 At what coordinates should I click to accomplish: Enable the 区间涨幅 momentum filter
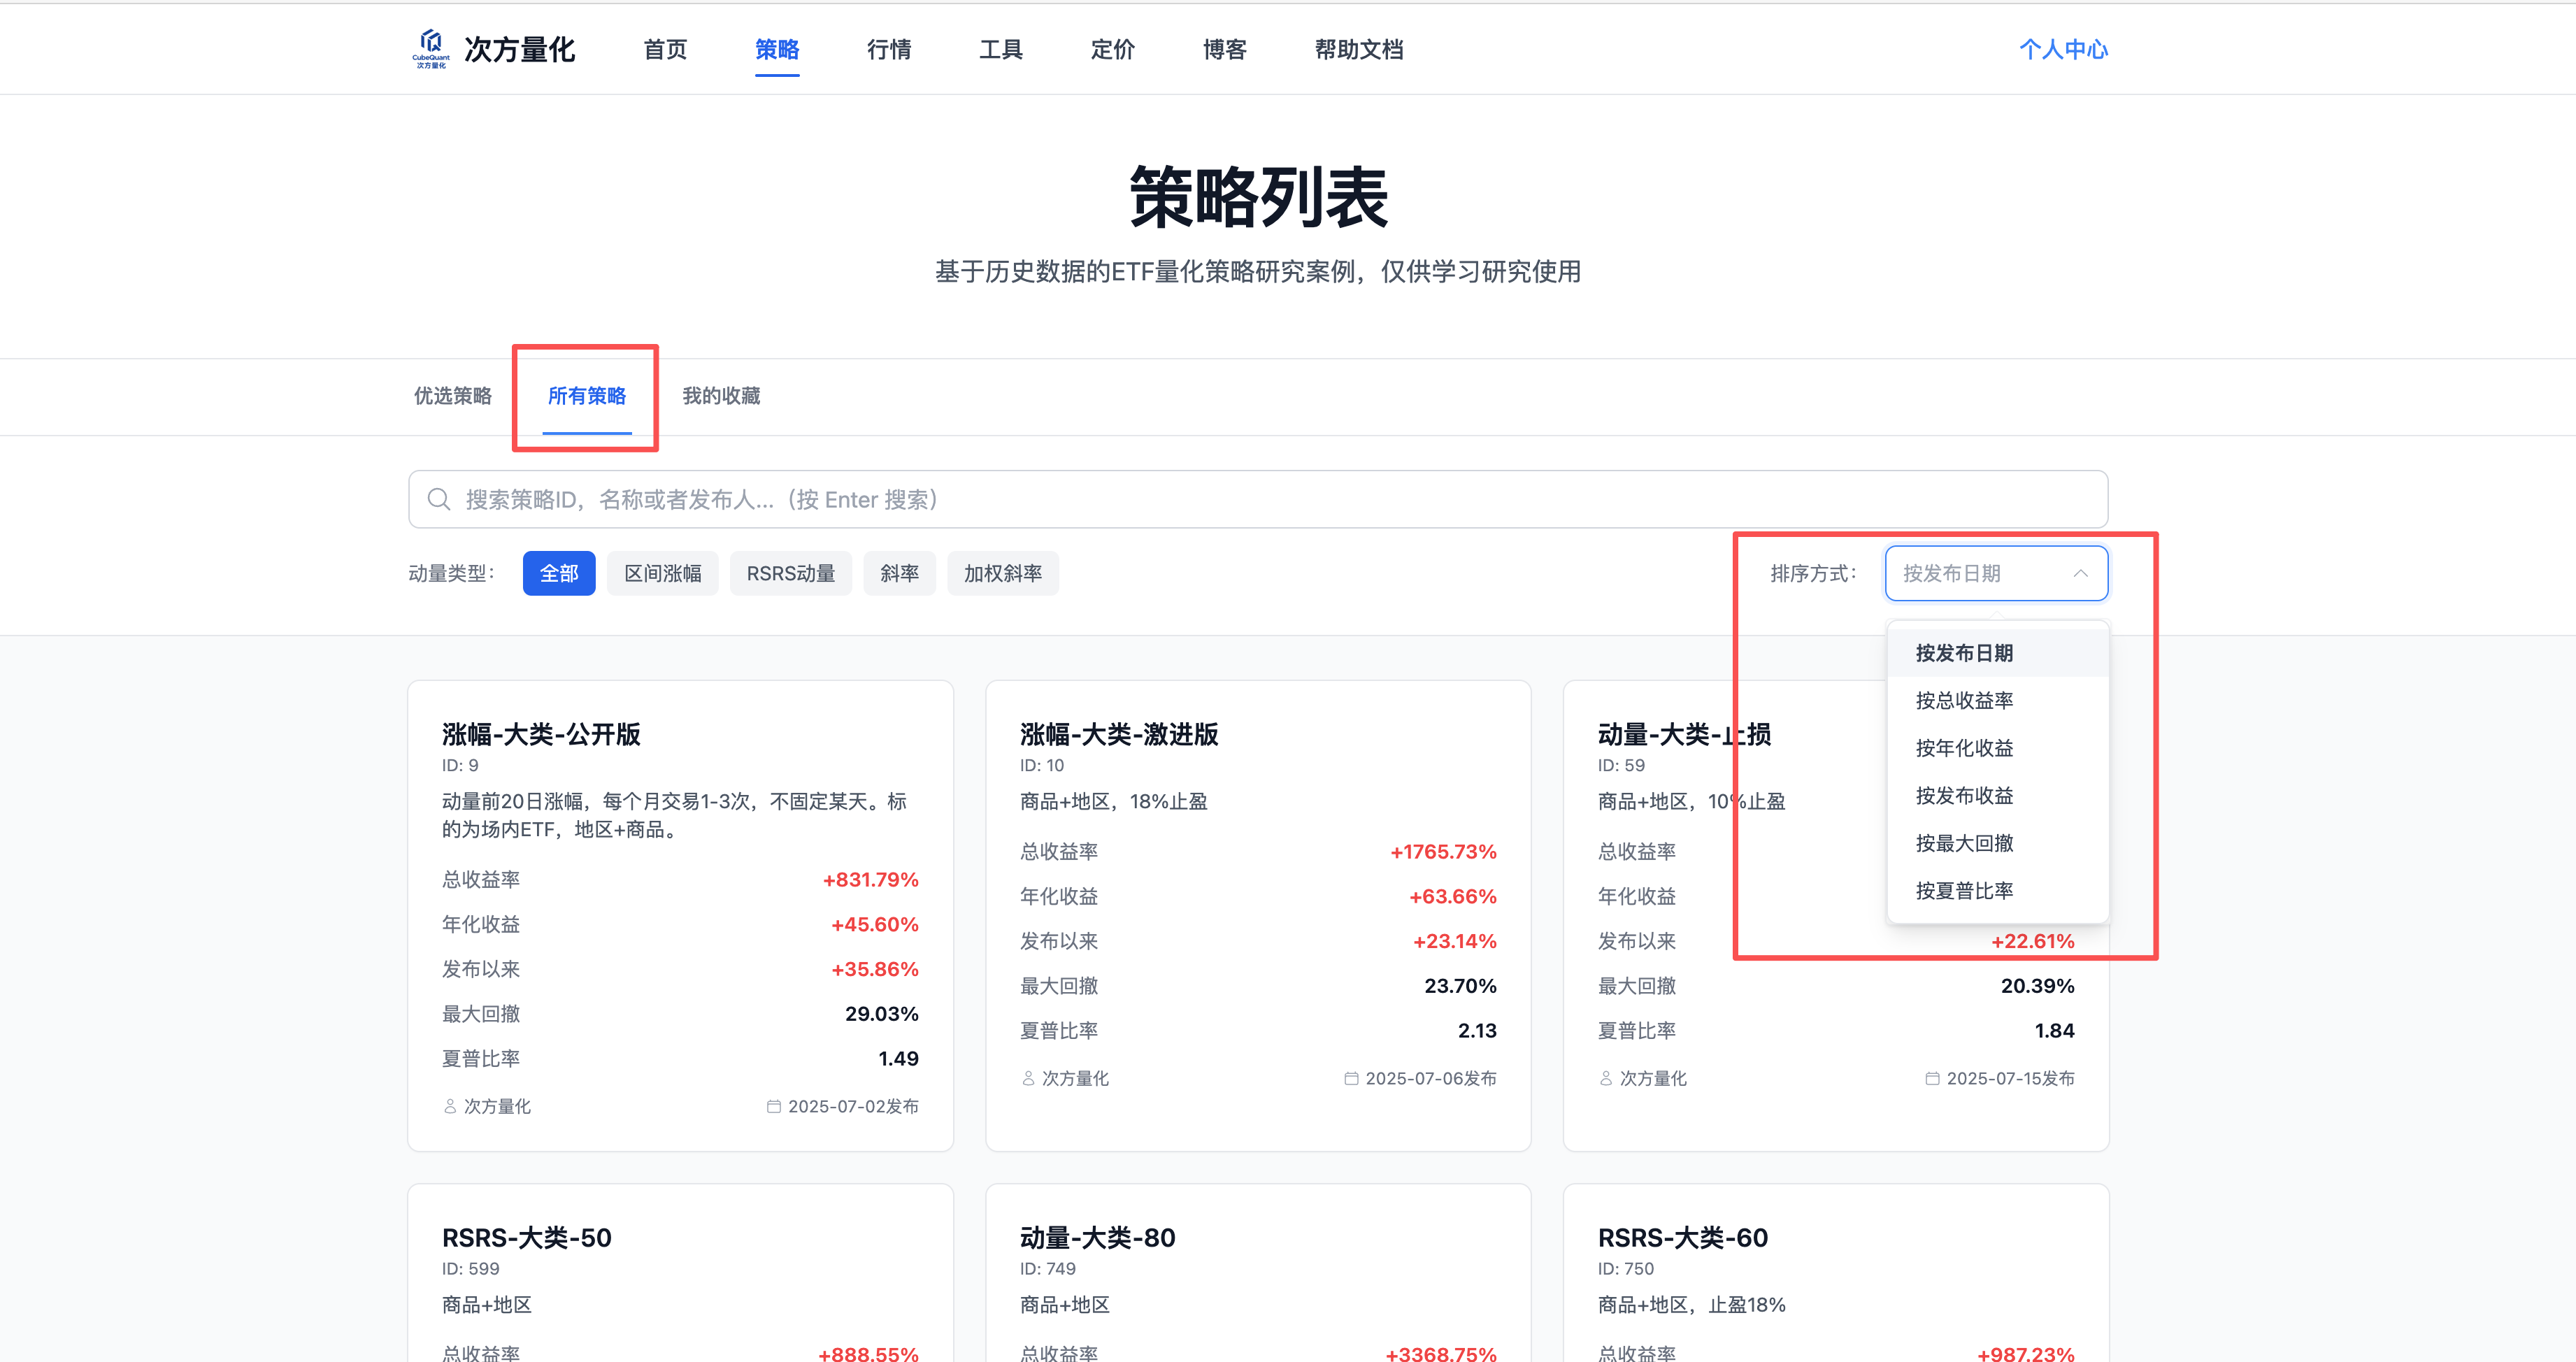[x=662, y=573]
